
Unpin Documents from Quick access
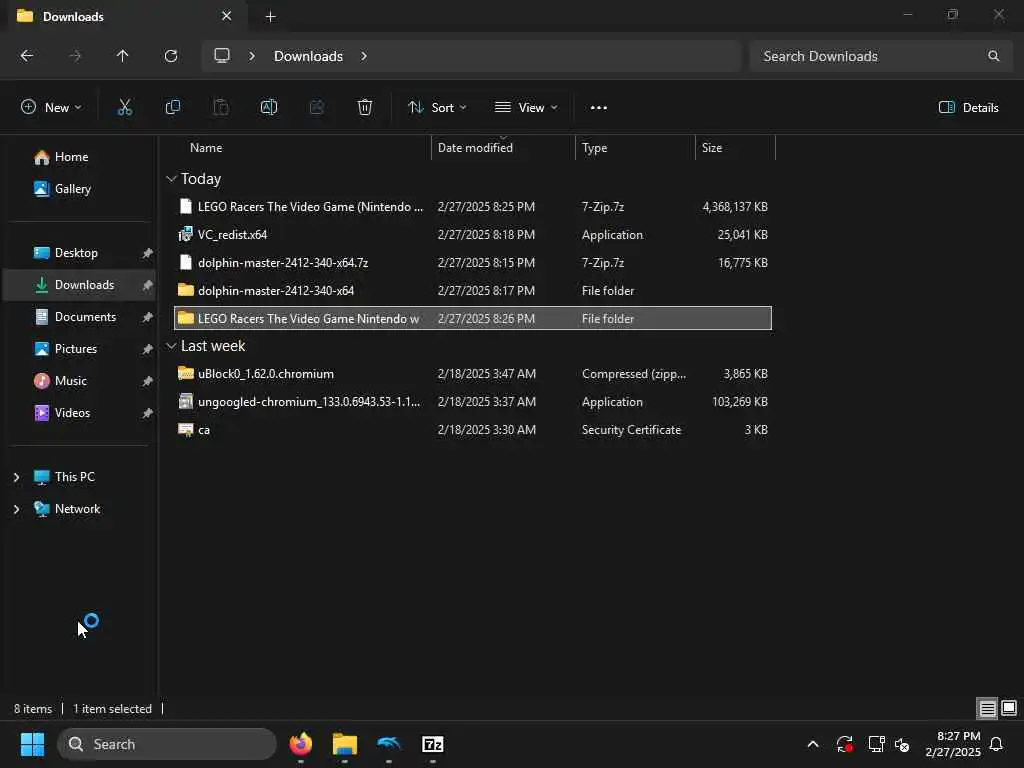tap(148, 317)
